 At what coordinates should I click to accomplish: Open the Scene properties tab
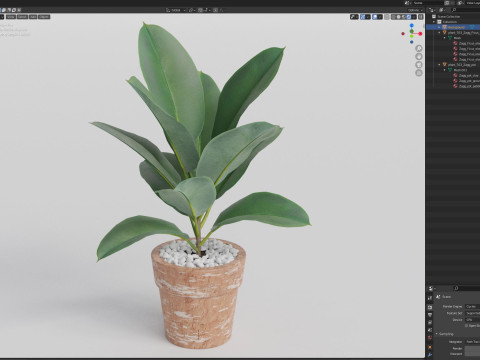[430, 330]
